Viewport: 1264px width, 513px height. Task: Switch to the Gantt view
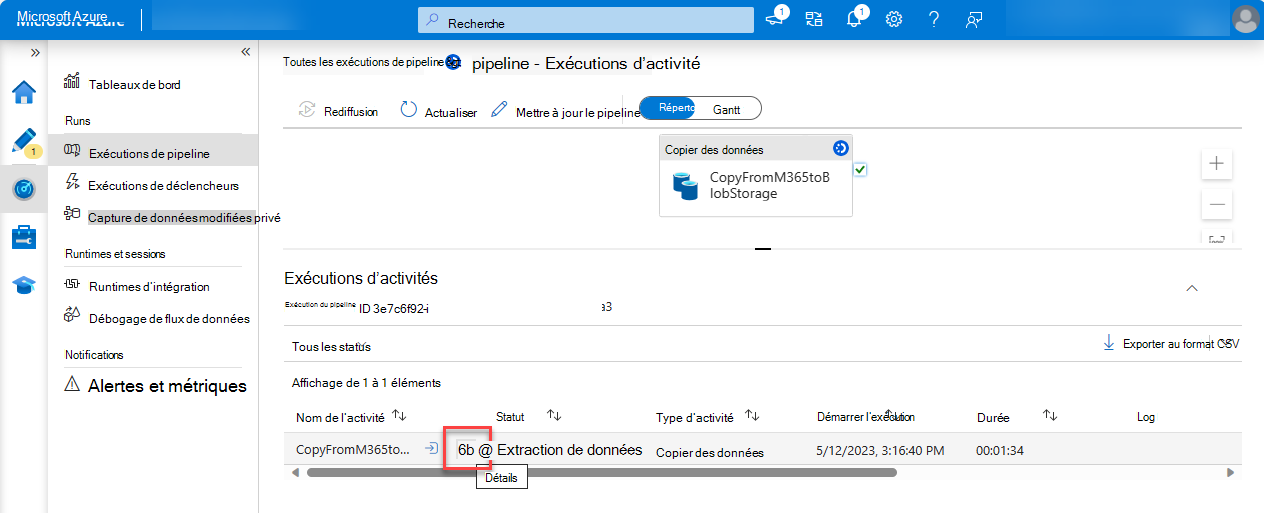pyautogui.click(x=727, y=109)
